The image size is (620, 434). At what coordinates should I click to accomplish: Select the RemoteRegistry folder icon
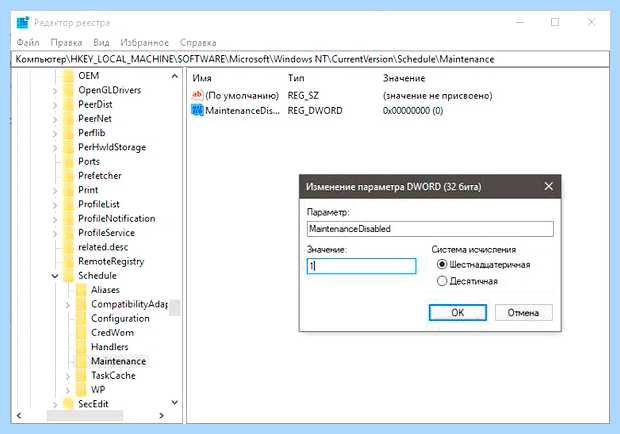(69, 261)
